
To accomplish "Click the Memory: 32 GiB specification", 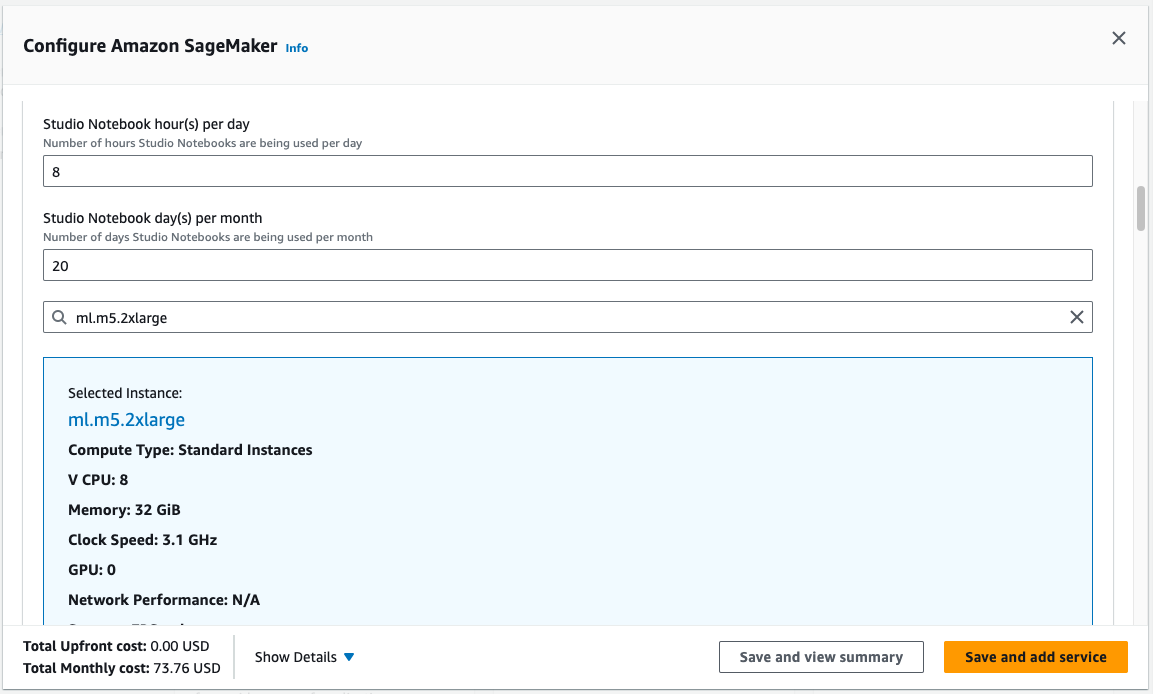I will coord(124,510).
